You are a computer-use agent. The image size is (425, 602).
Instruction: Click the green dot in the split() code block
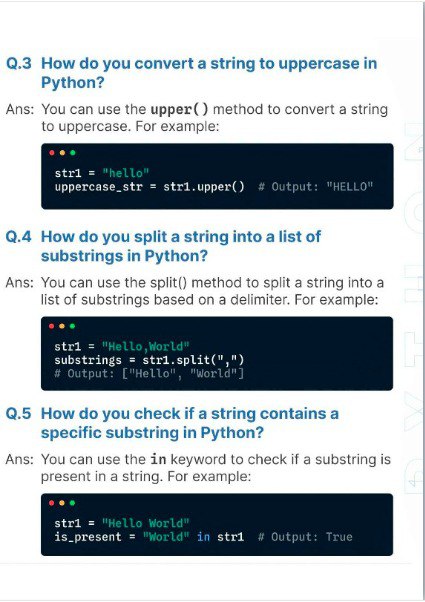coord(72,326)
